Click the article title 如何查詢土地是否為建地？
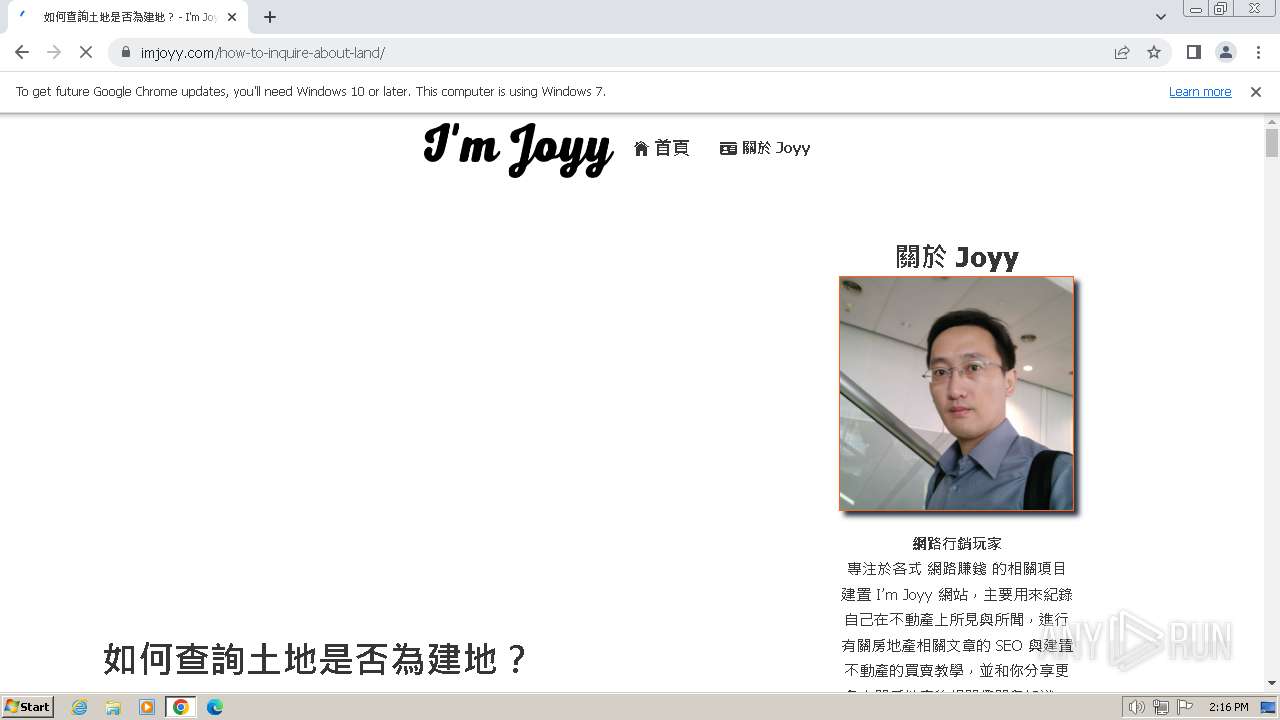Image resolution: width=1280 pixels, height=720 pixels. tap(315, 660)
